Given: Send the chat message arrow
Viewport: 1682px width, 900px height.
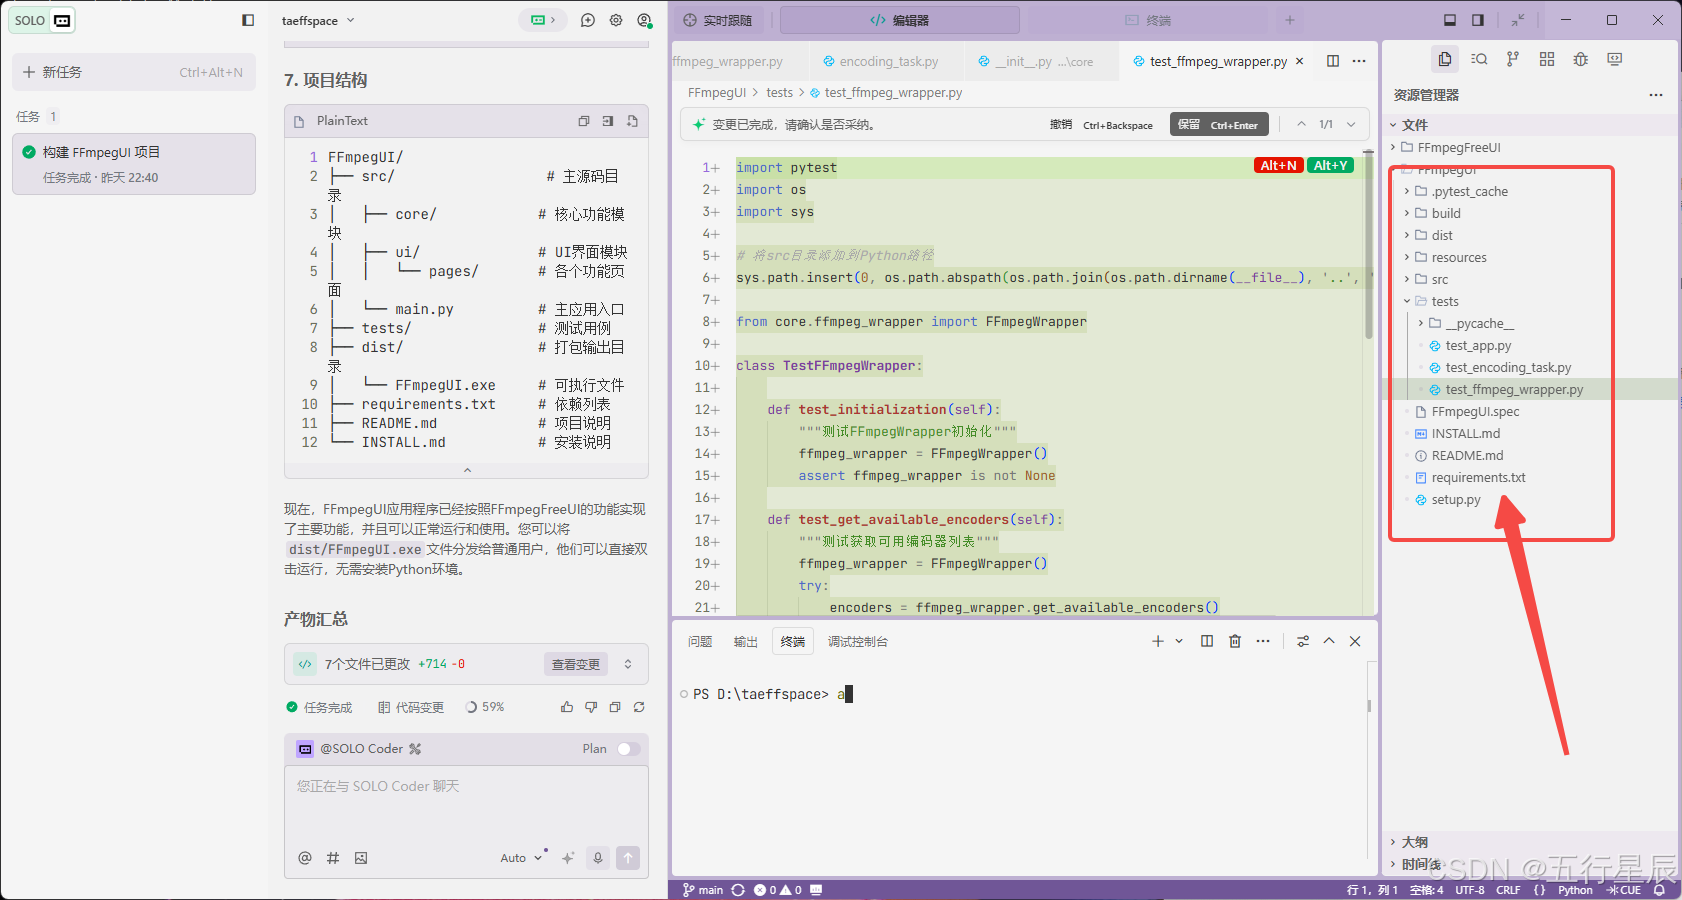Looking at the screenshot, I should (x=628, y=858).
